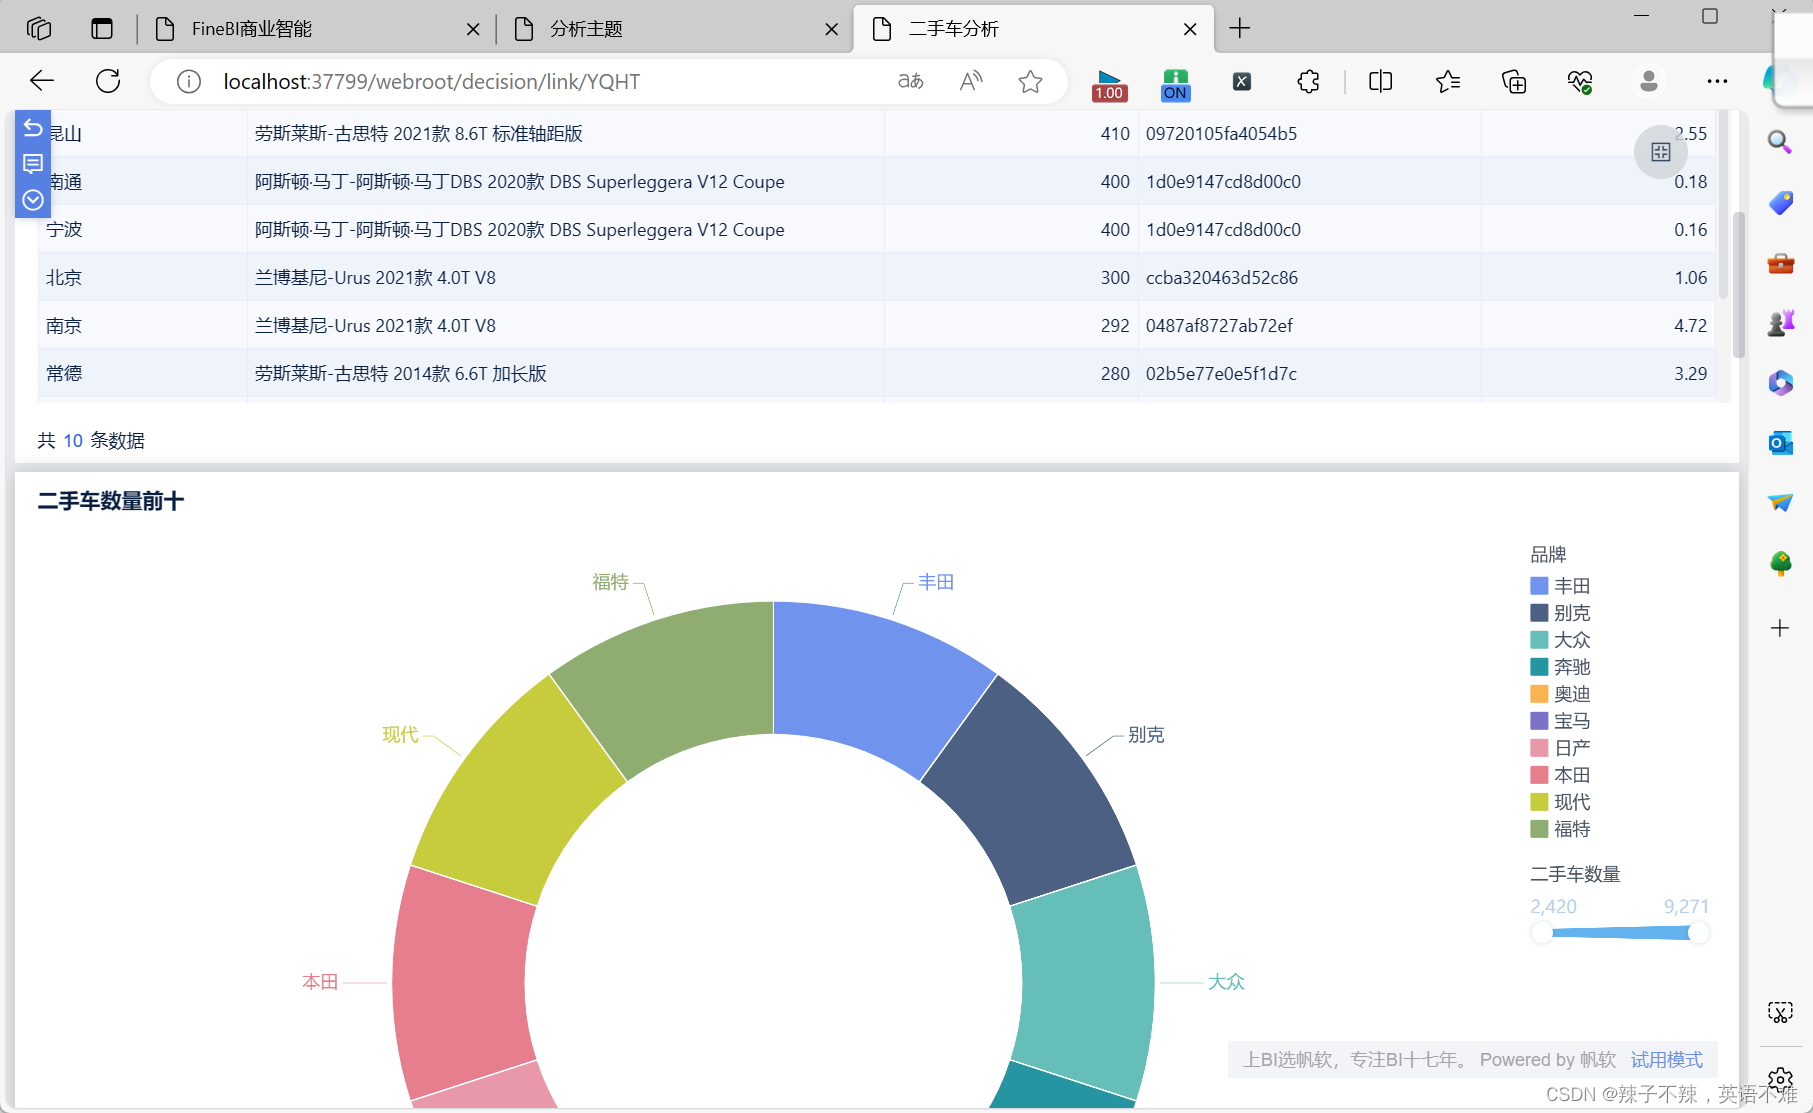Viewport: 1813px width, 1113px height.
Task: Open the sidebar search icon
Action: [x=1780, y=142]
